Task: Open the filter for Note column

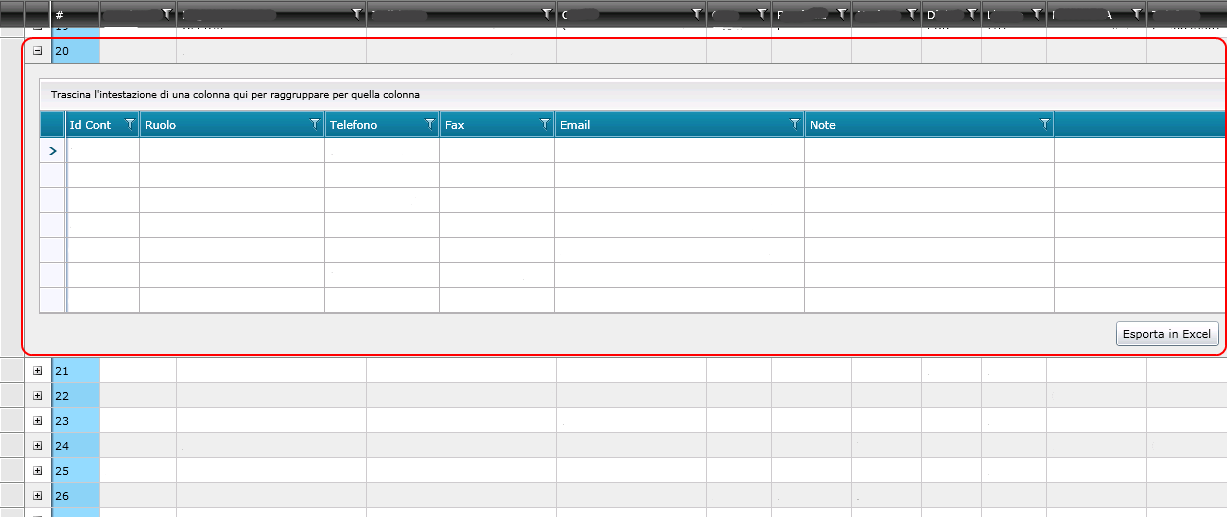Action: tap(1044, 125)
